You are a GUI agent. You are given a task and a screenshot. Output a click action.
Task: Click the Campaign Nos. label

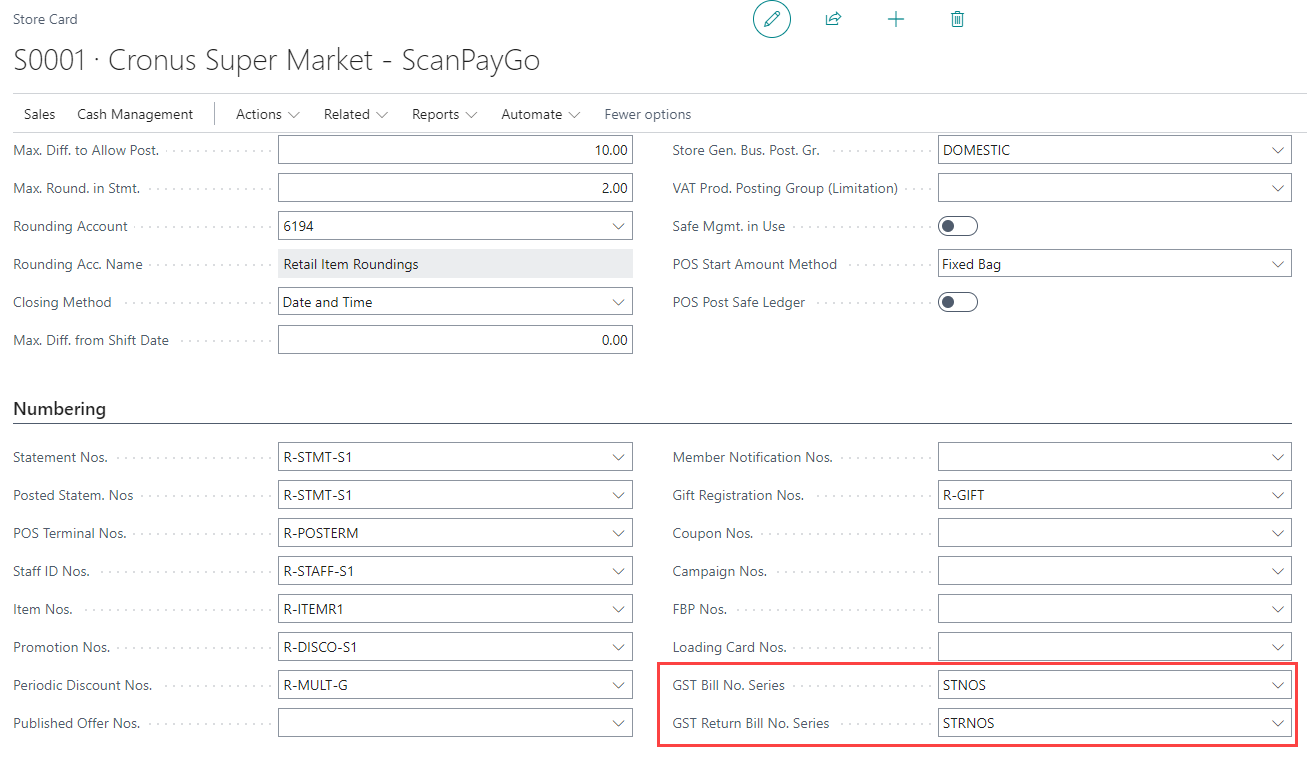pyautogui.click(x=720, y=571)
